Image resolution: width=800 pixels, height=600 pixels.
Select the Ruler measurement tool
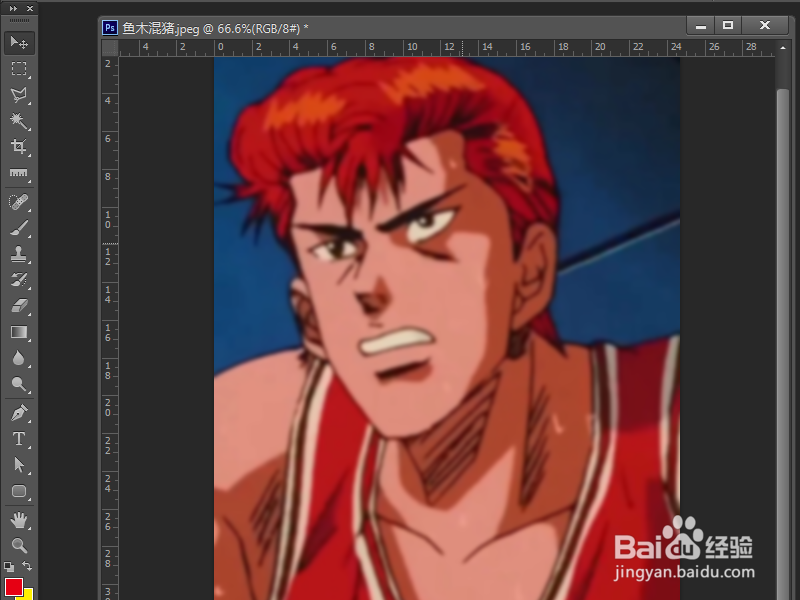19,173
